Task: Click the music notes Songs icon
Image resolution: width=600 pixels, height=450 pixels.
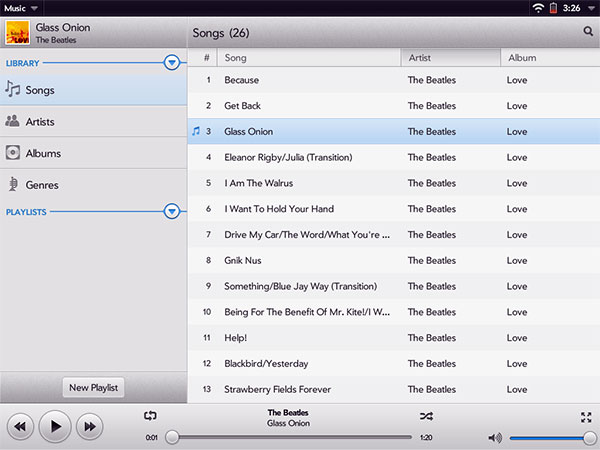Action: tap(12, 89)
